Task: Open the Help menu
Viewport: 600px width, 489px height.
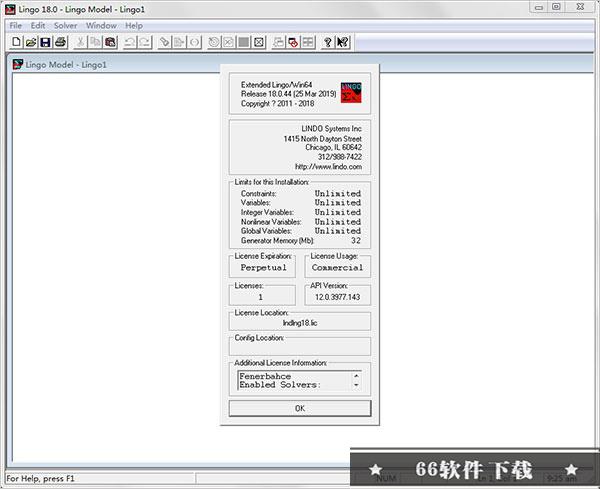Action: point(134,26)
